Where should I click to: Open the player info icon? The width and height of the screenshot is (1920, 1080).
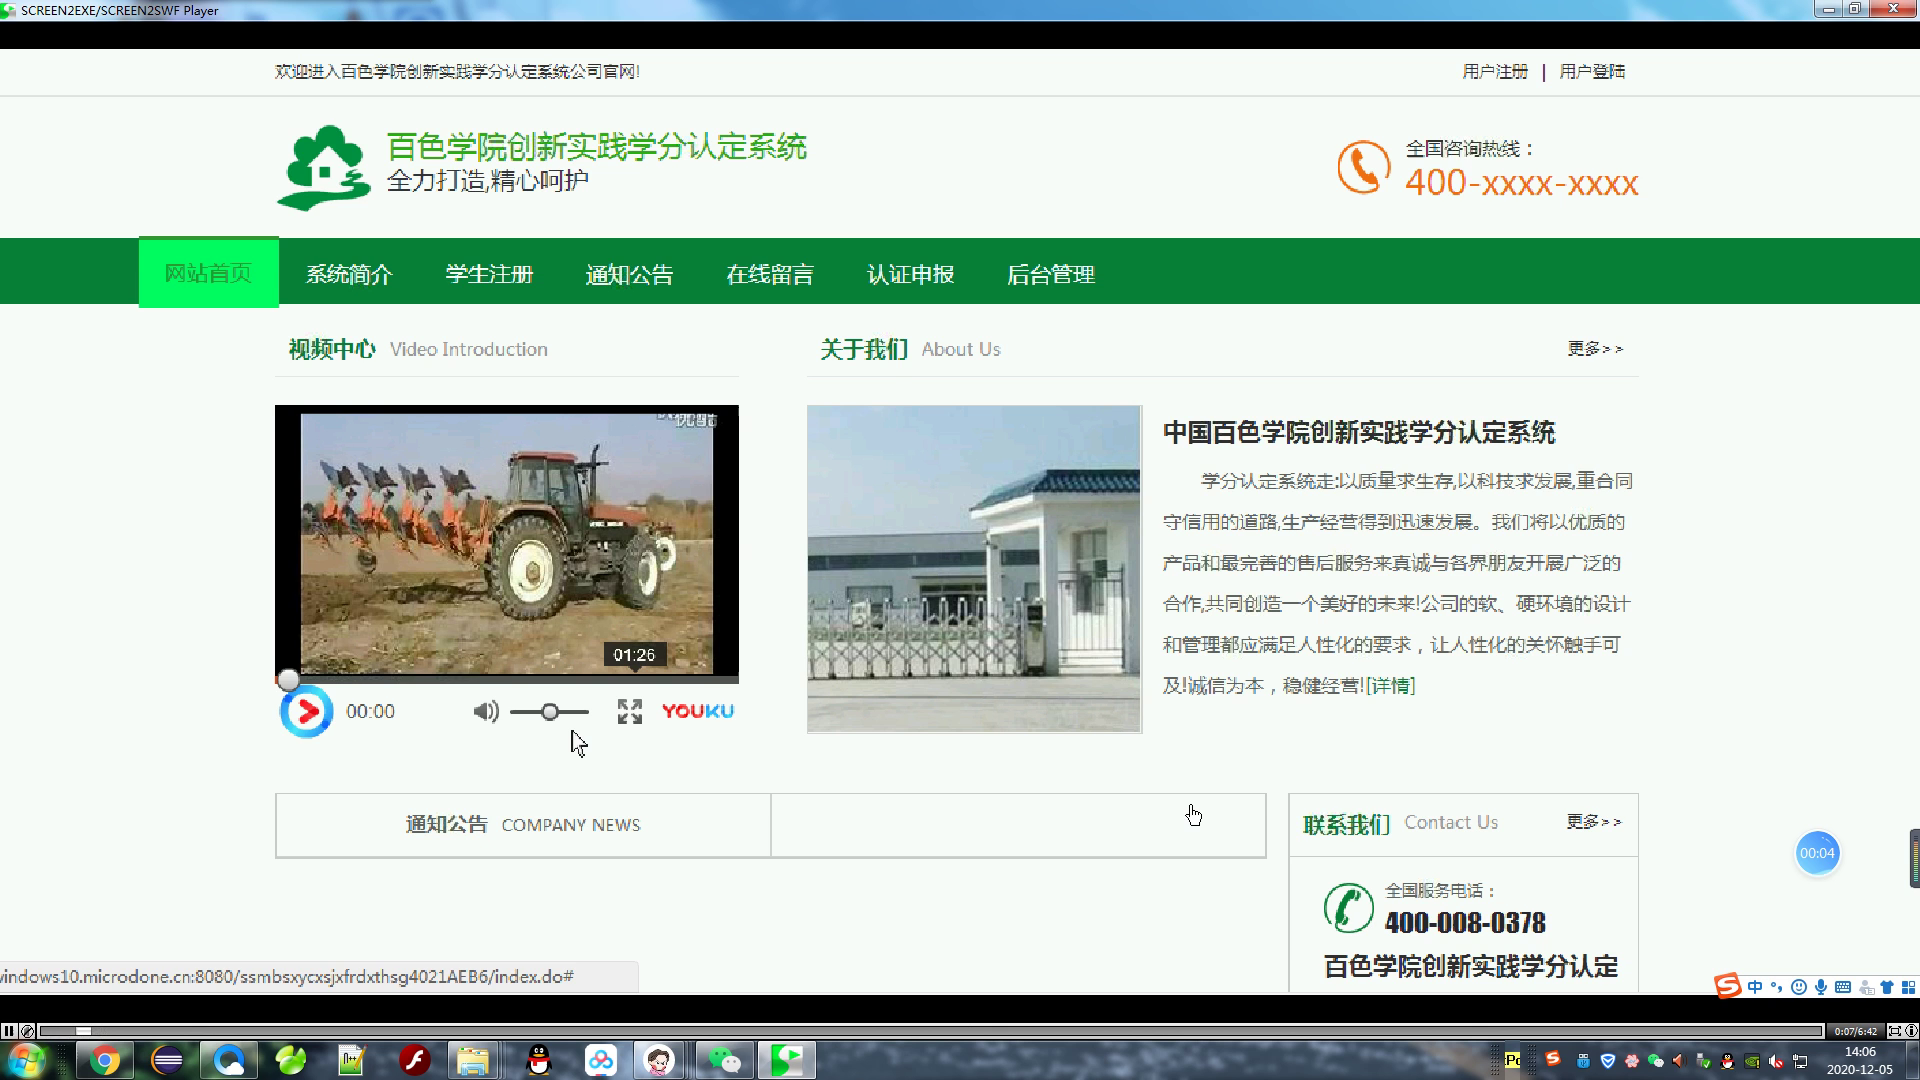pos(1911,1031)
